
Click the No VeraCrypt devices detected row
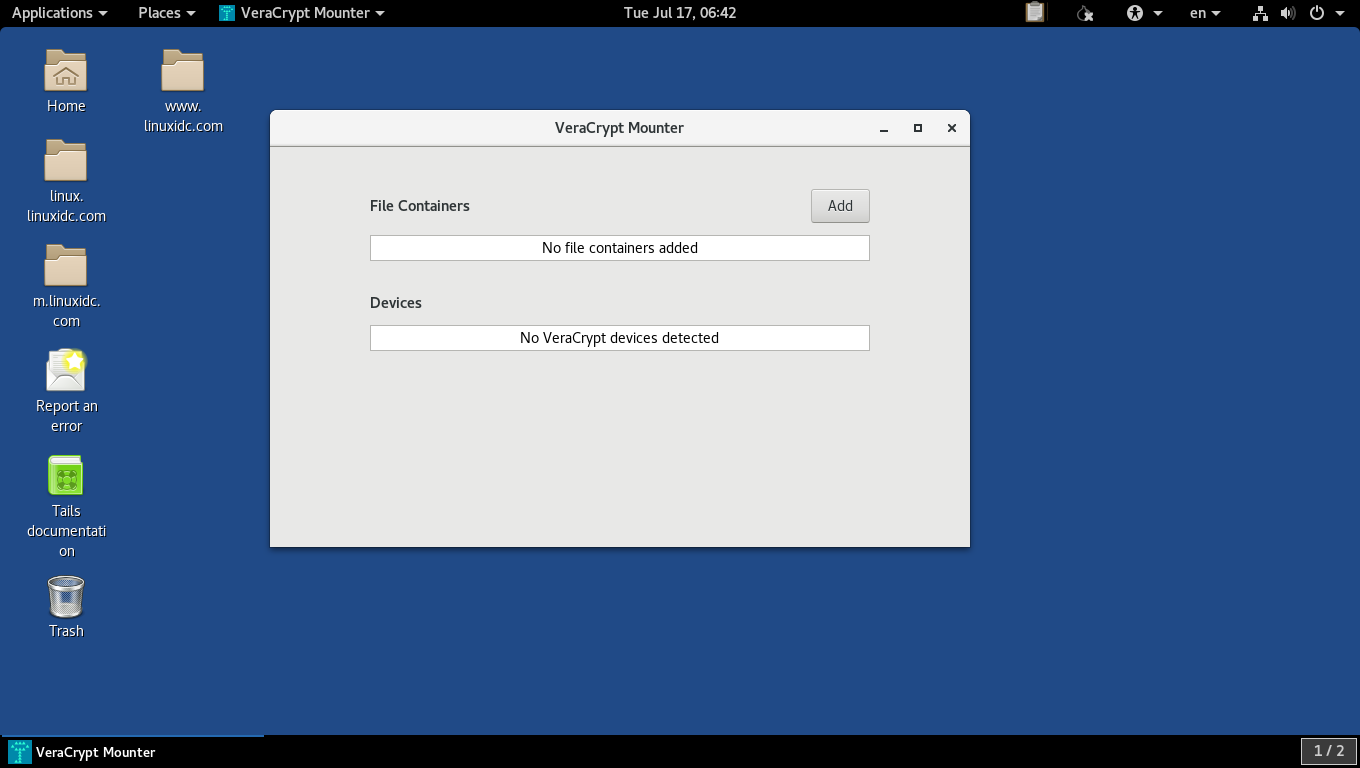tap(620, 338)
